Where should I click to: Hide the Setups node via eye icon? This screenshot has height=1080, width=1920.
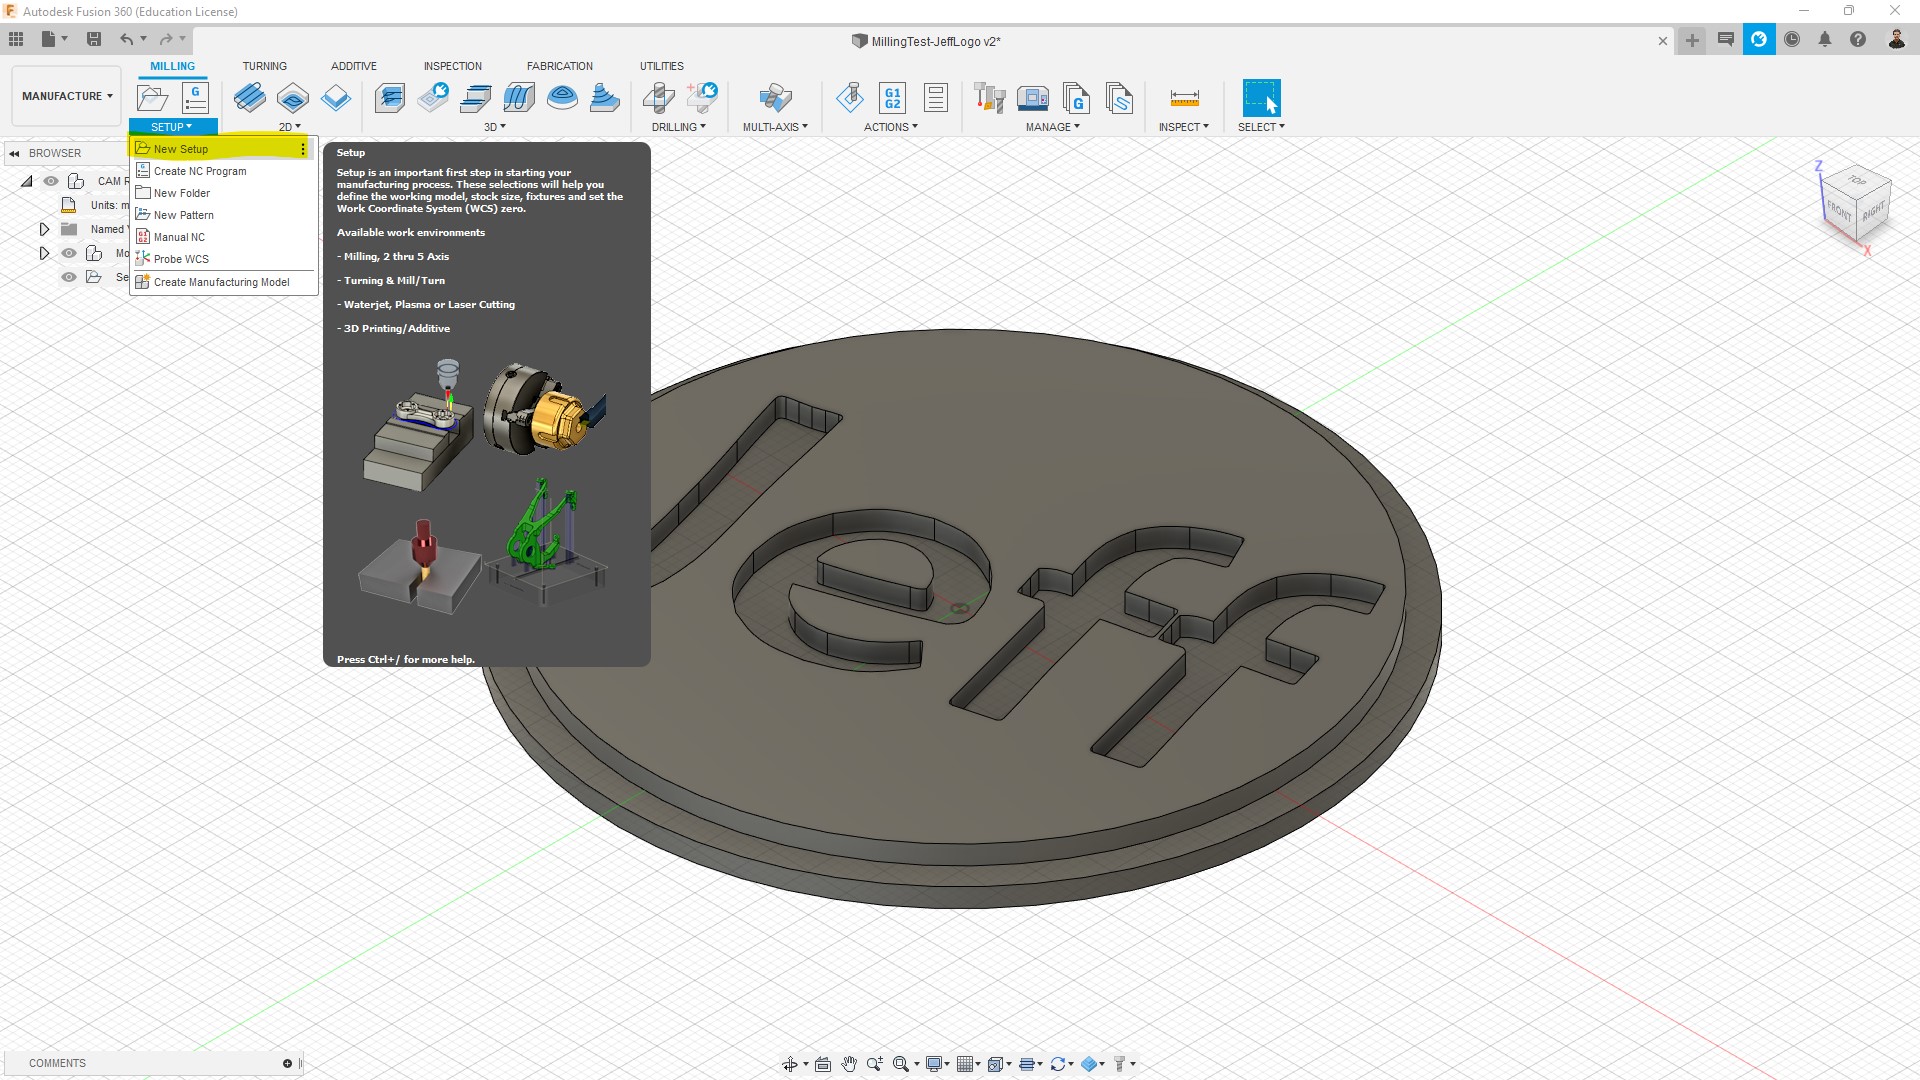[69, 277]
